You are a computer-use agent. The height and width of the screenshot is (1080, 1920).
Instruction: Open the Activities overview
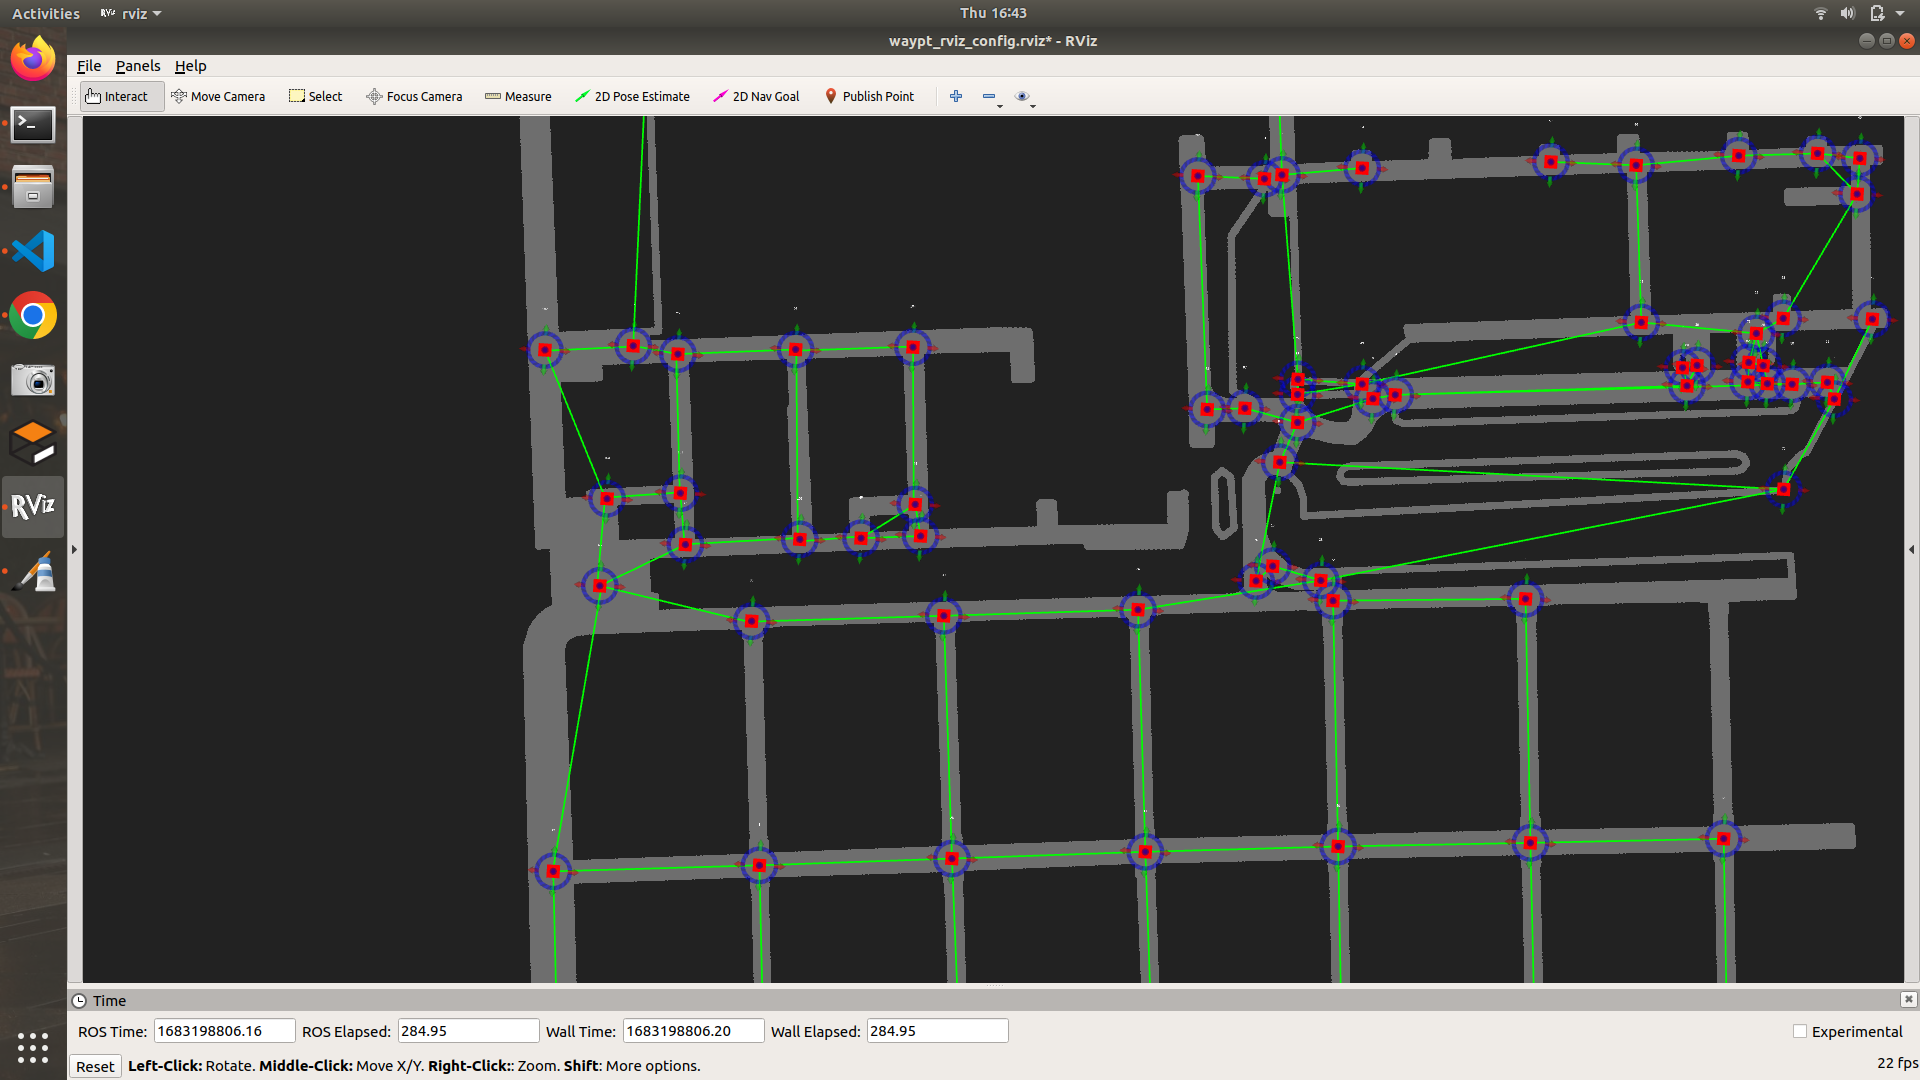pos(45,13)
